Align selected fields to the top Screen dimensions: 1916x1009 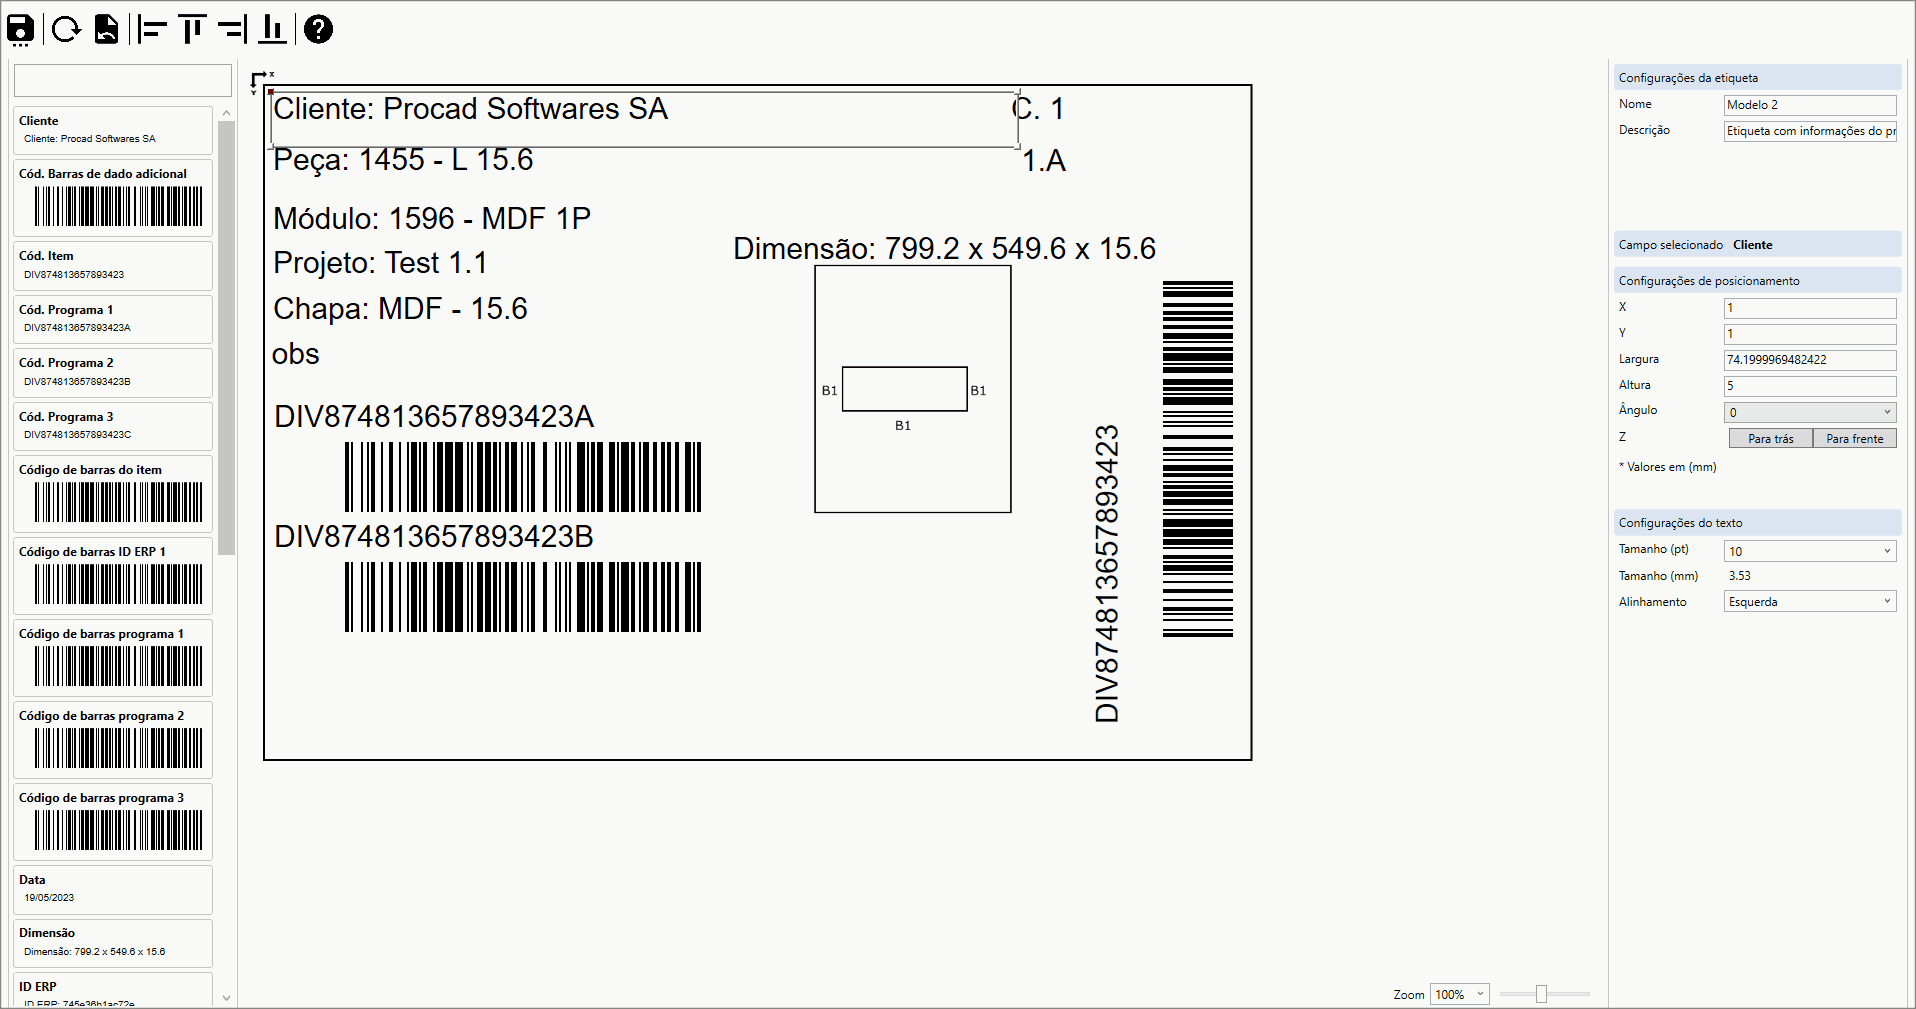[192, 30]
